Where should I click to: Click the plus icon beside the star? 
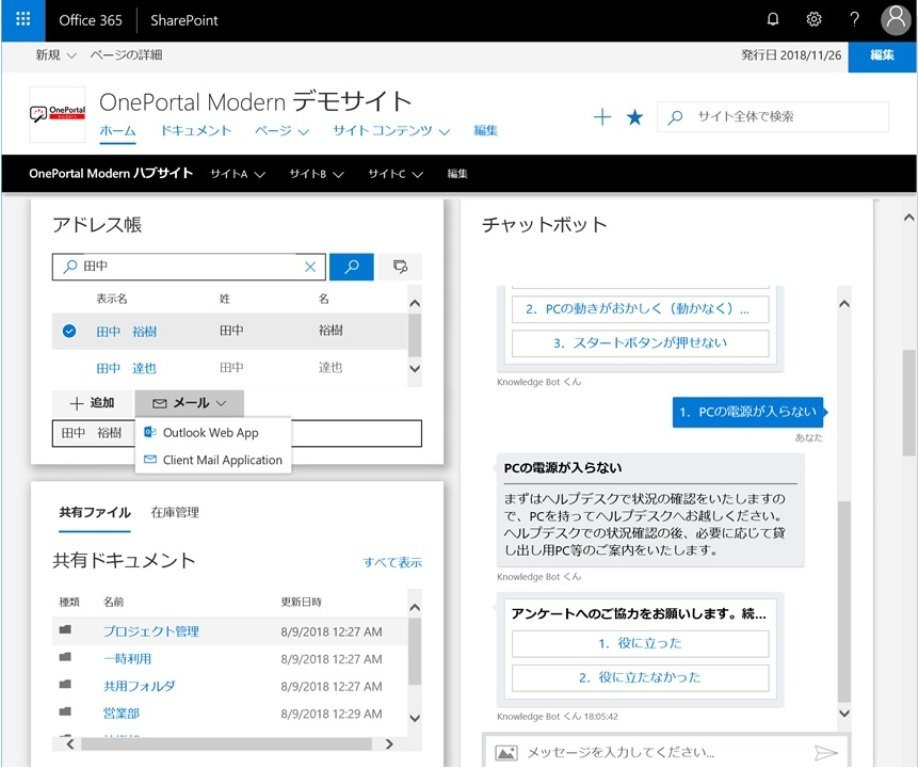tap(602, 117)
